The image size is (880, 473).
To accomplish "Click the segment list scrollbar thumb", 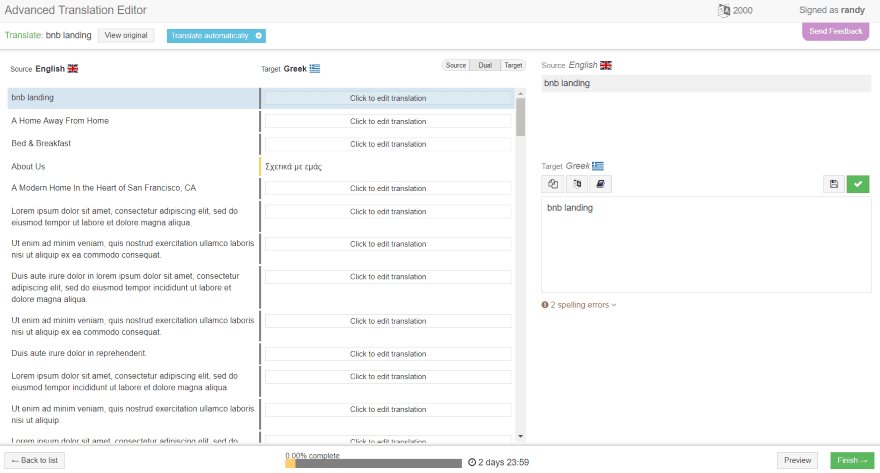I will (x=521, y=117).
